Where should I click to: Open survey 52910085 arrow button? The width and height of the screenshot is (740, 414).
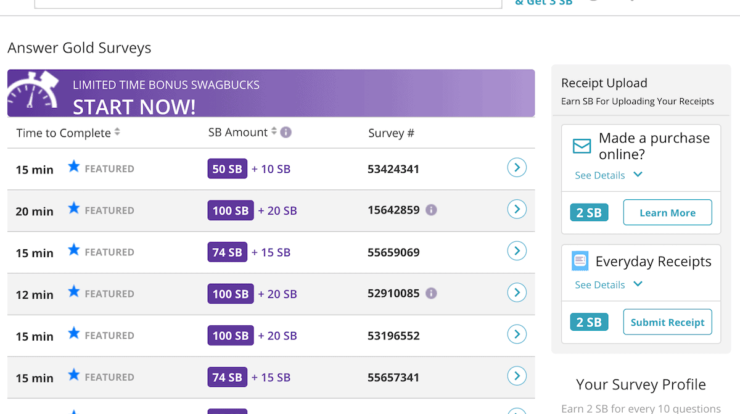517,293
